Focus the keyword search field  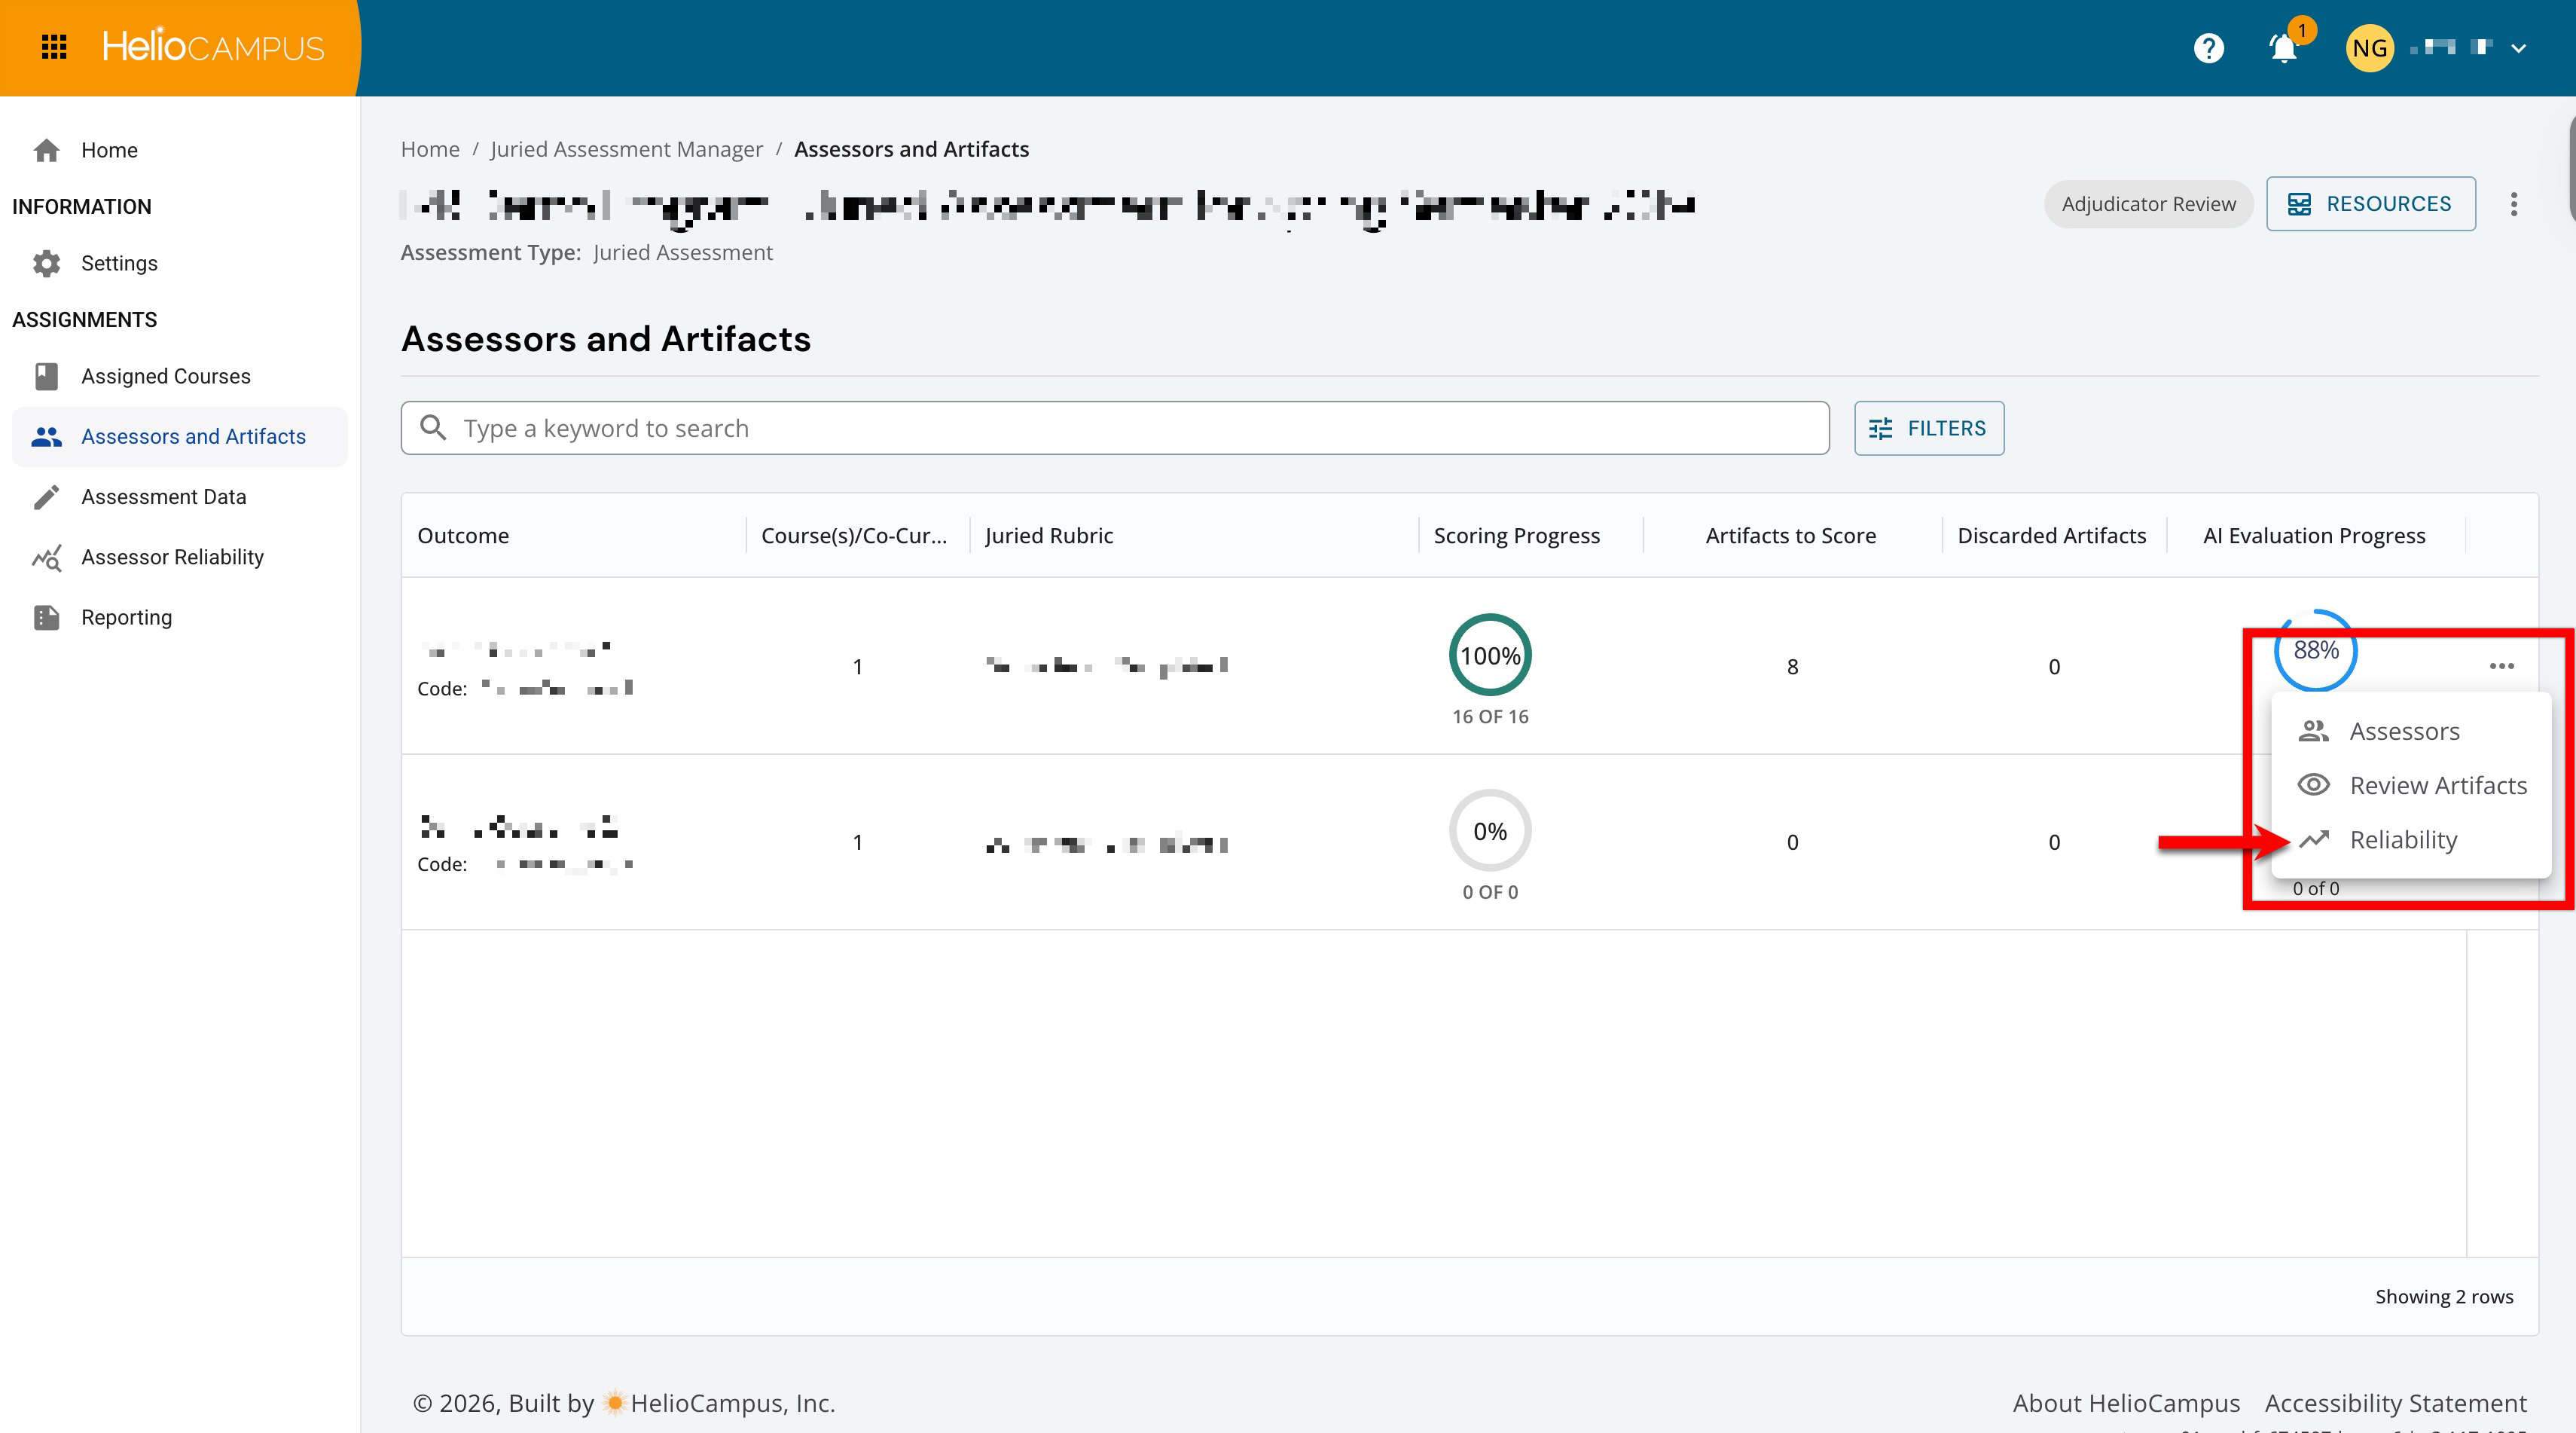(1115, 428)
